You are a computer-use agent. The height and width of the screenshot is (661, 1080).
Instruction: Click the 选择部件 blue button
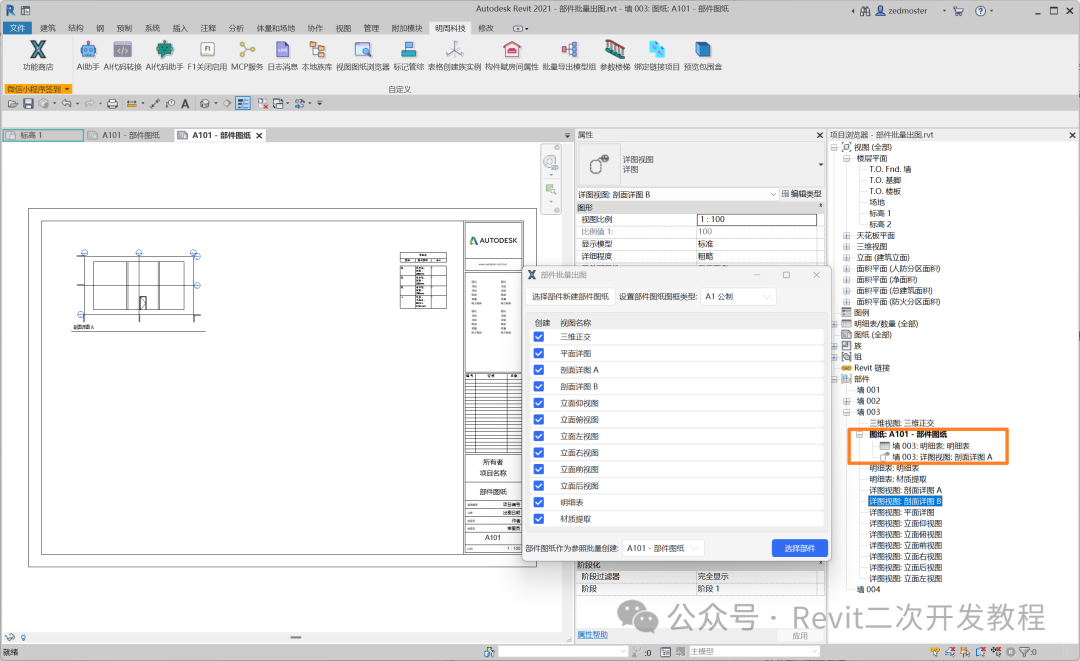coord(800,548)
